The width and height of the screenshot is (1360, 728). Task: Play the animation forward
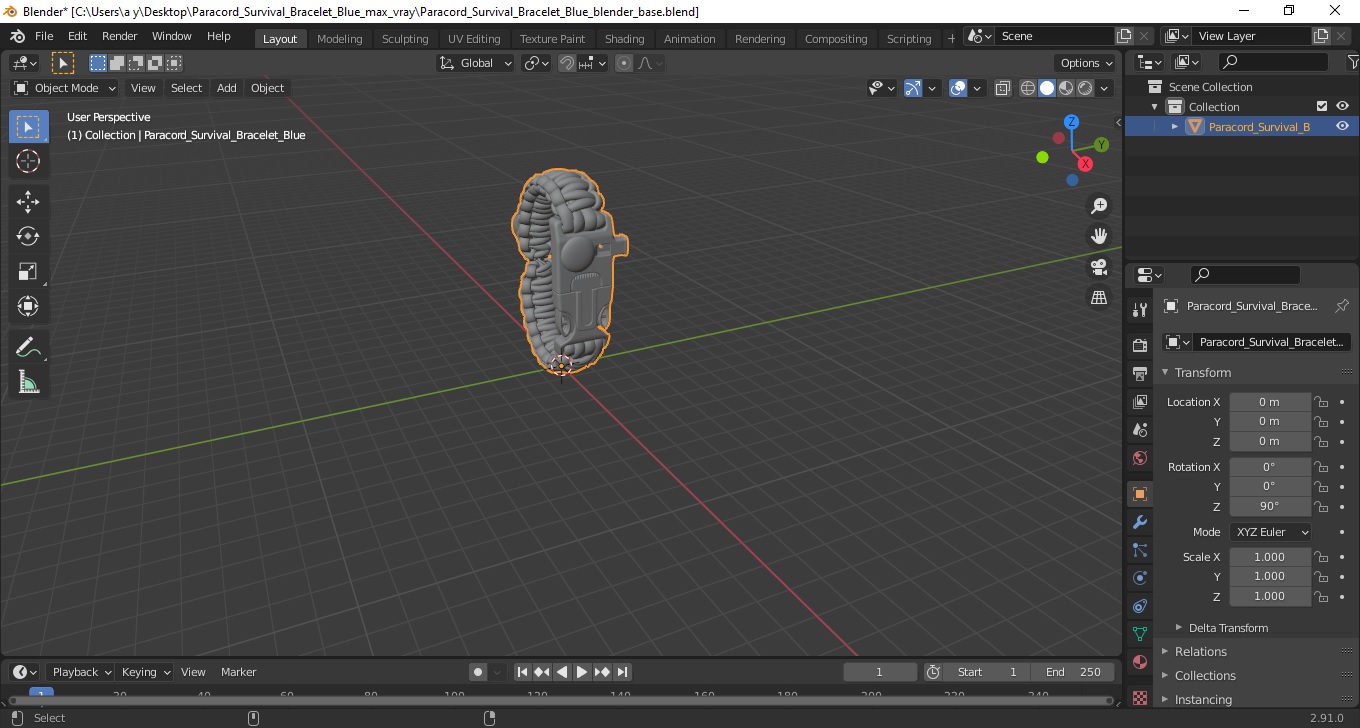[x=582, y=672]
